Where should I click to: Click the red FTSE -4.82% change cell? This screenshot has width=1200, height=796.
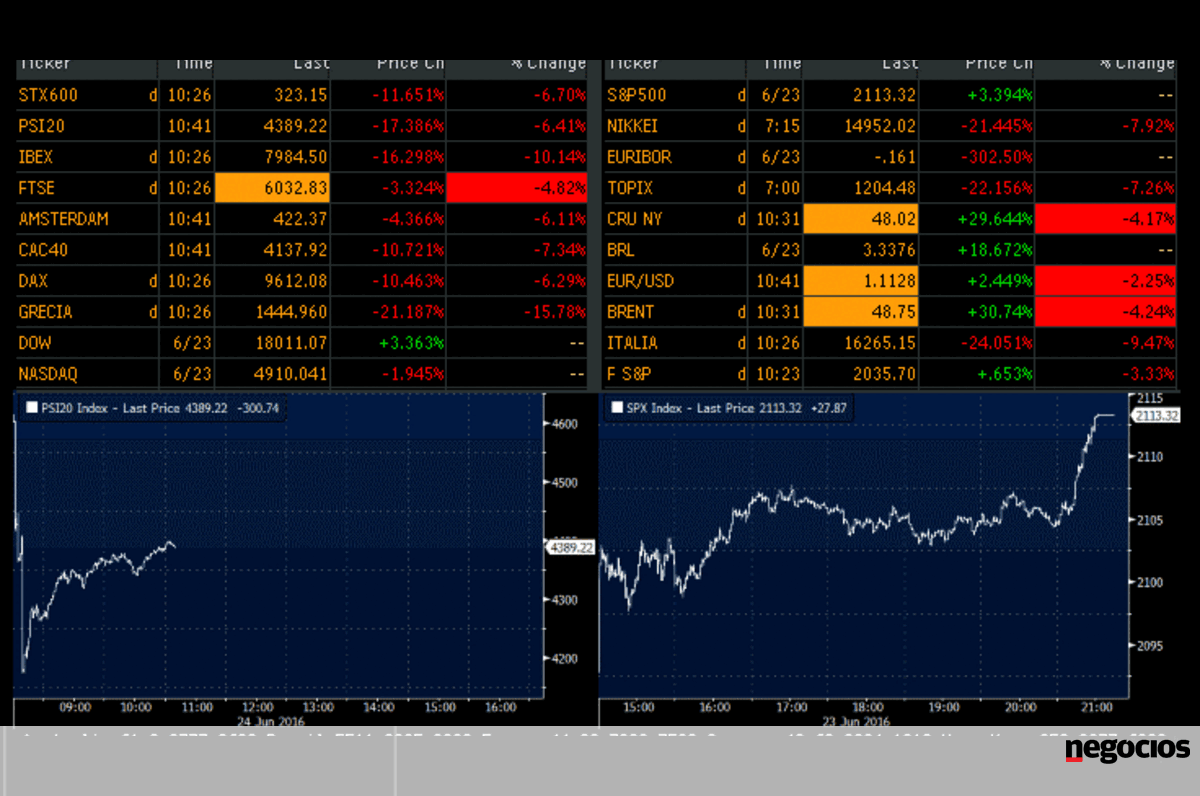click(517, 188)
